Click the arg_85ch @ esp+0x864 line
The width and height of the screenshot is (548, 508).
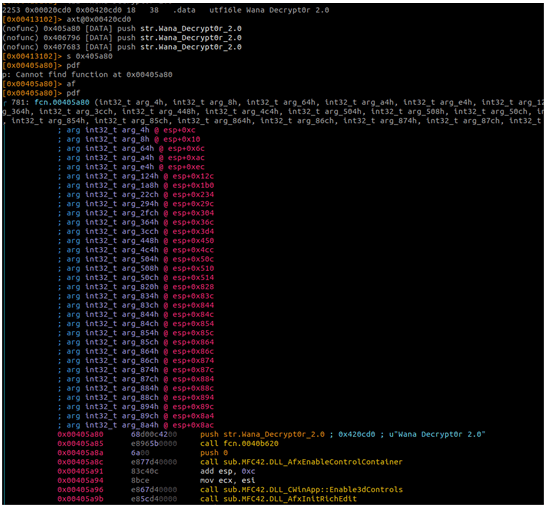click(136, 342)
